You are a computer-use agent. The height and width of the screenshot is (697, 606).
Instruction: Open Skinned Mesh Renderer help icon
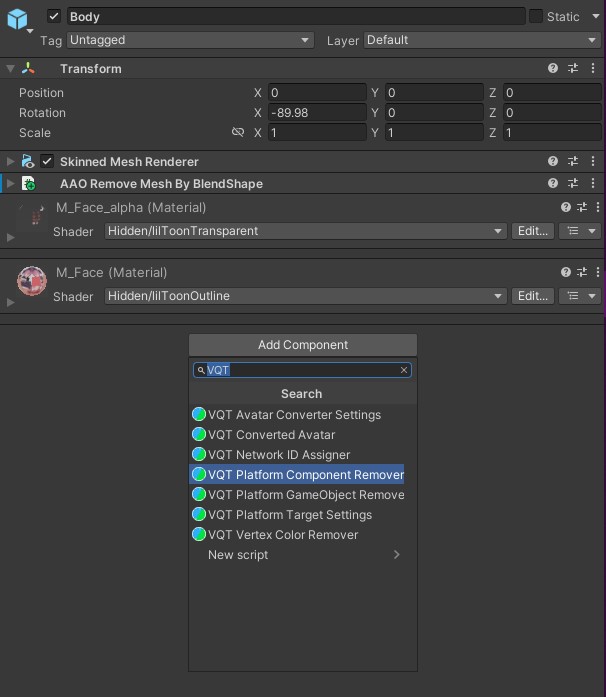(x=553, y=161)
